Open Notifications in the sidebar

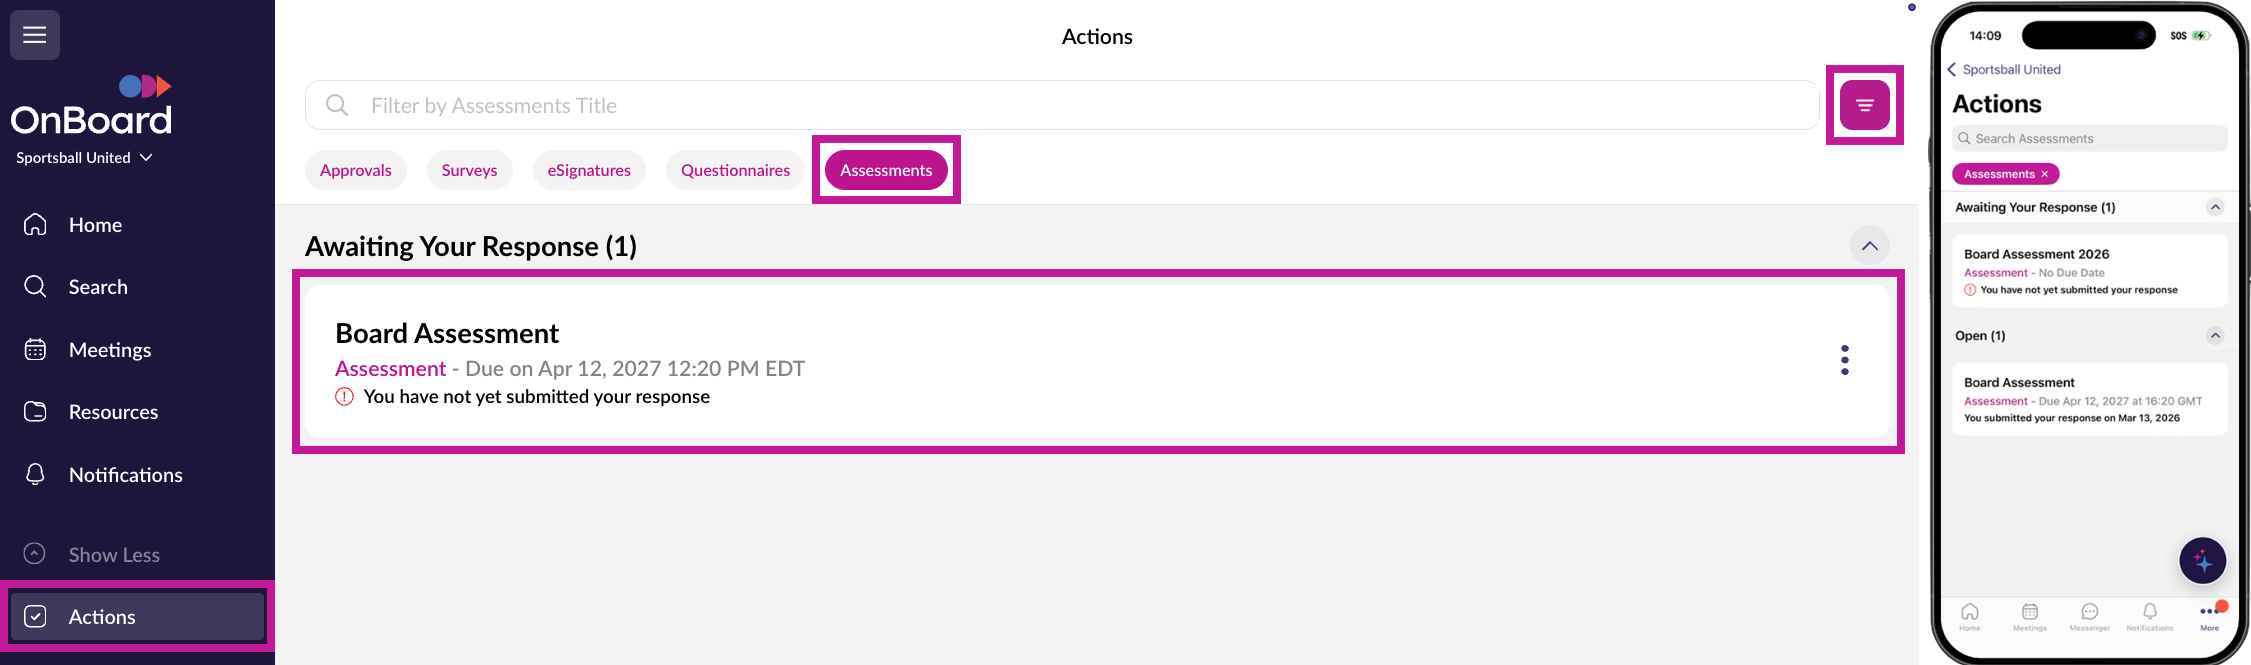[125, 475]
